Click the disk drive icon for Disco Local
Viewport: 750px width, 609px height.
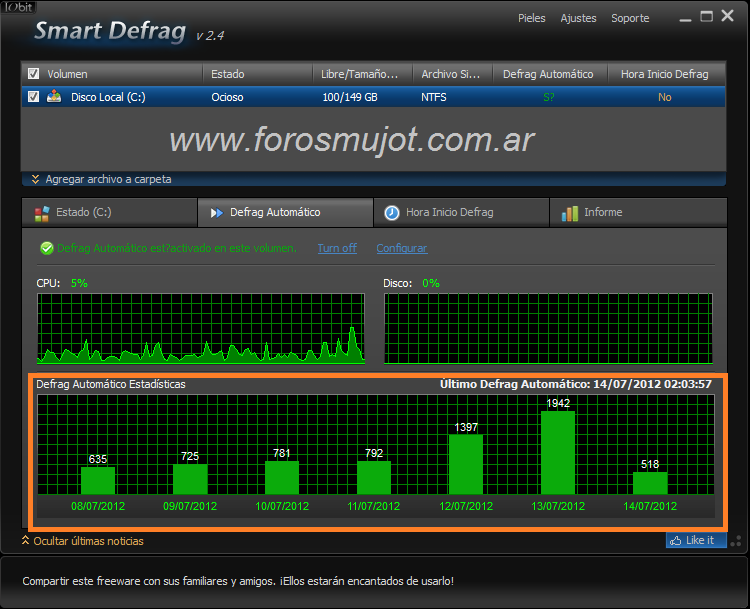tap(54, 97)
